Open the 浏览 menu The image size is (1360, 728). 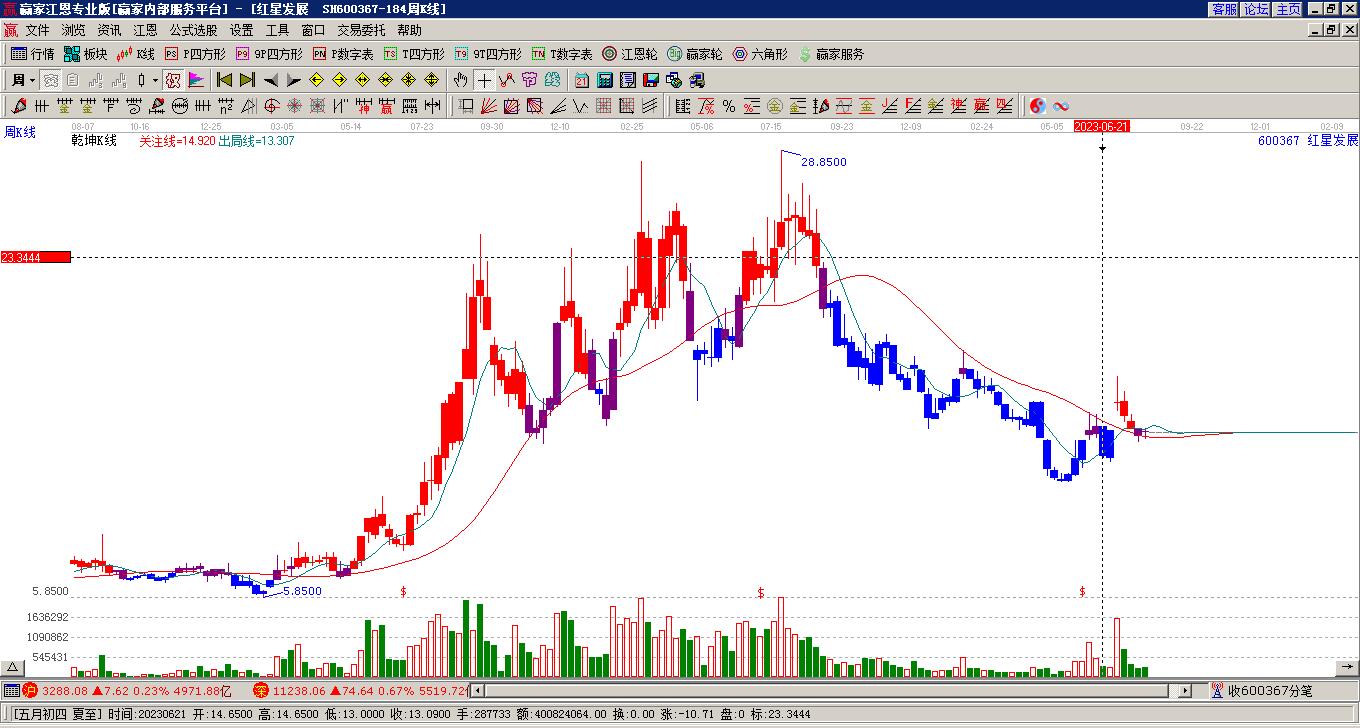click(x=73, y=31)
